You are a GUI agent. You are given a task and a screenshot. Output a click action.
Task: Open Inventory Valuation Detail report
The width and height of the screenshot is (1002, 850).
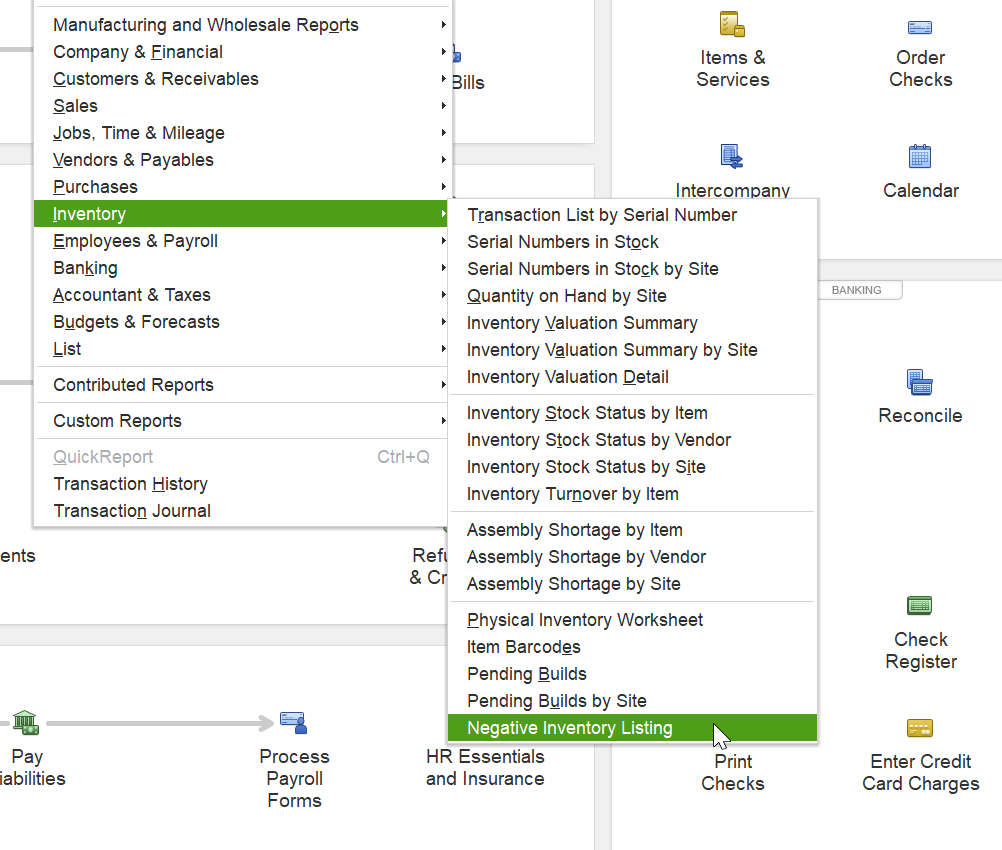point(633,377)
